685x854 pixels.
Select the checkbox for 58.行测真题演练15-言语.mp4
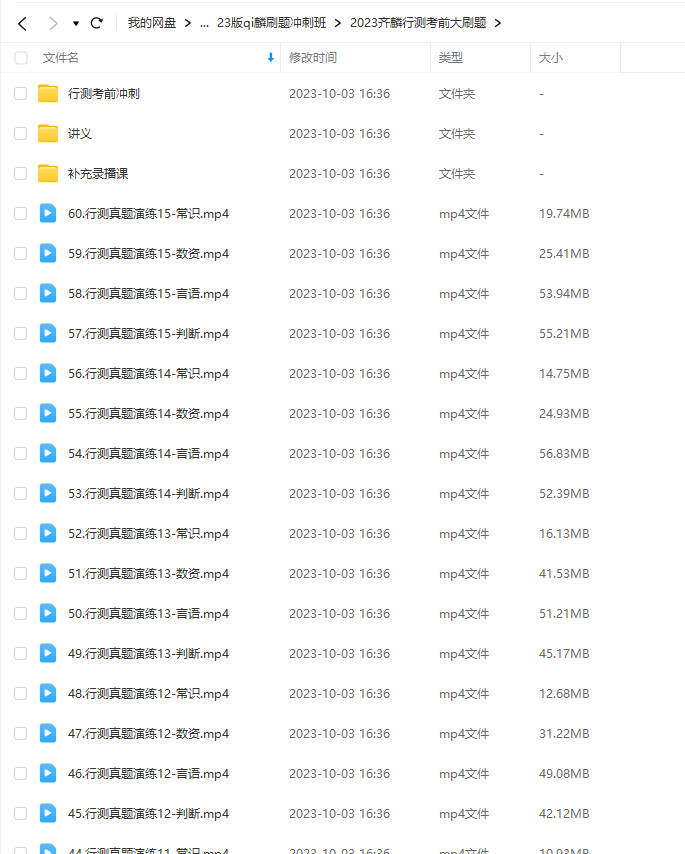(21, 294)
